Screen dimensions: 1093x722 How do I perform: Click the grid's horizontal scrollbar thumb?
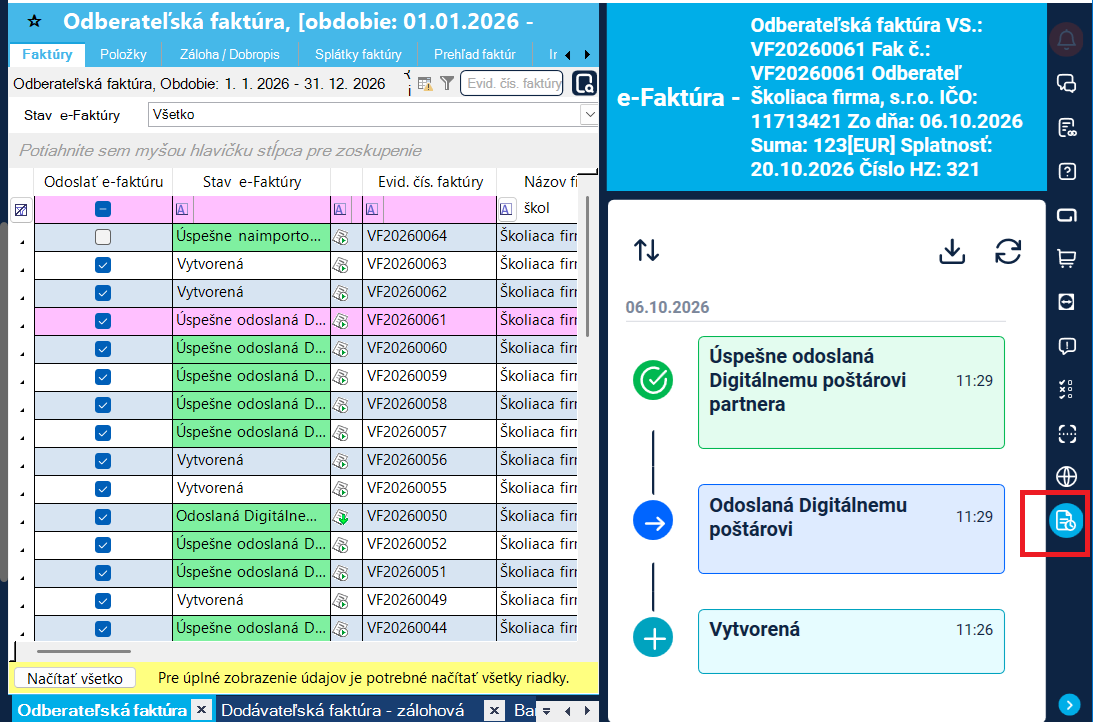[84, 652]
